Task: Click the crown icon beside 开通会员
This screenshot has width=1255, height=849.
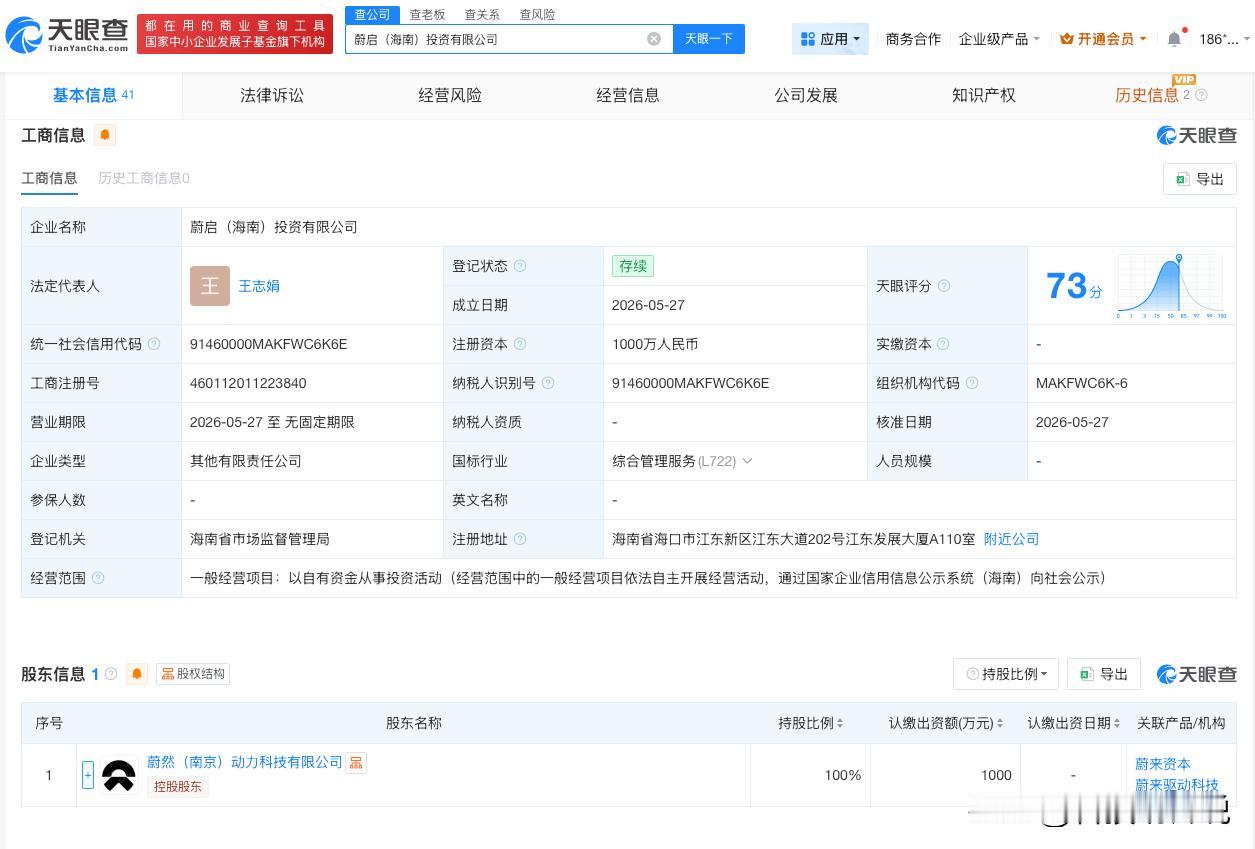Action: coord(1066,39)
